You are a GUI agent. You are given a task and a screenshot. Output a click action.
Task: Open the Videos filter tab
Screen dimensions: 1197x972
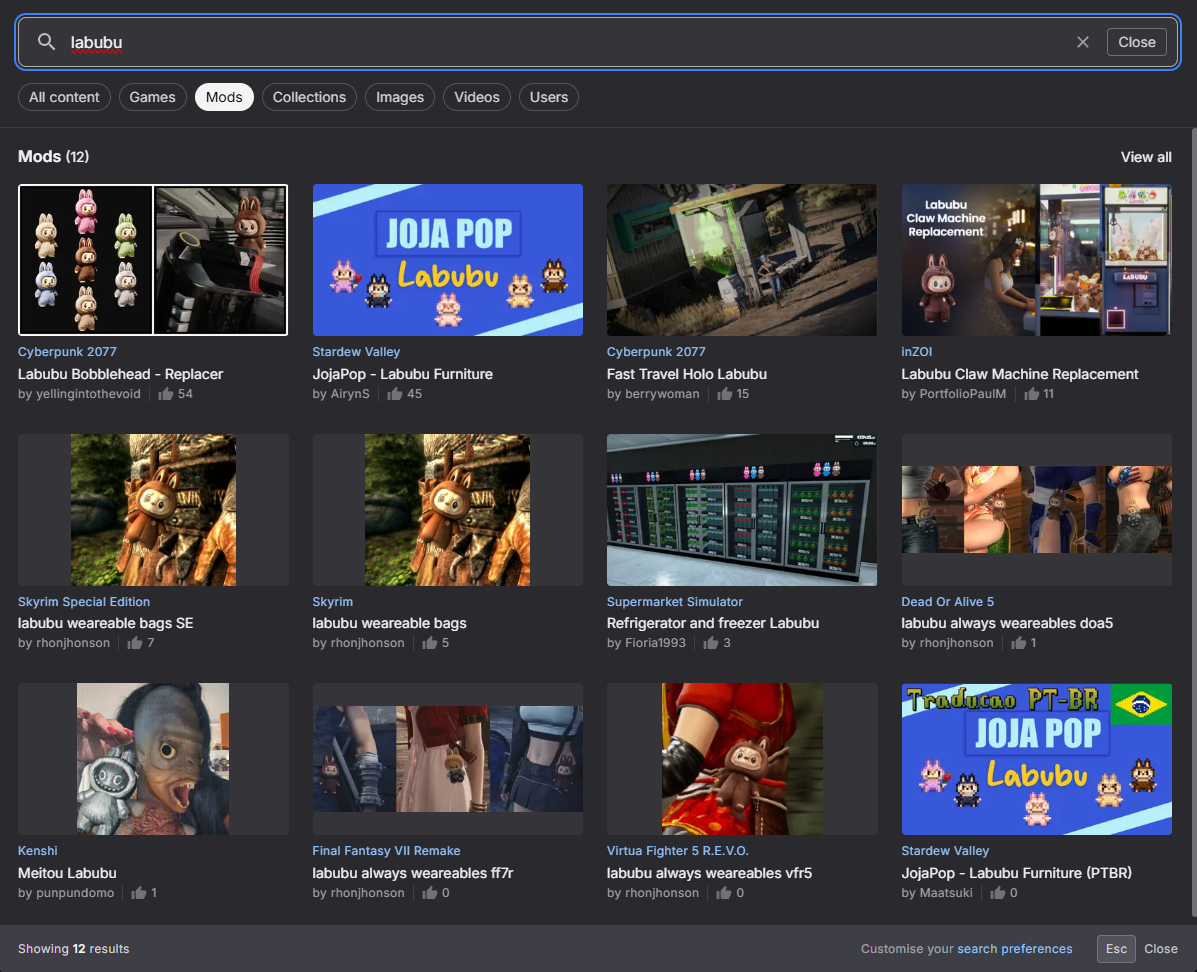click(477, 97)
